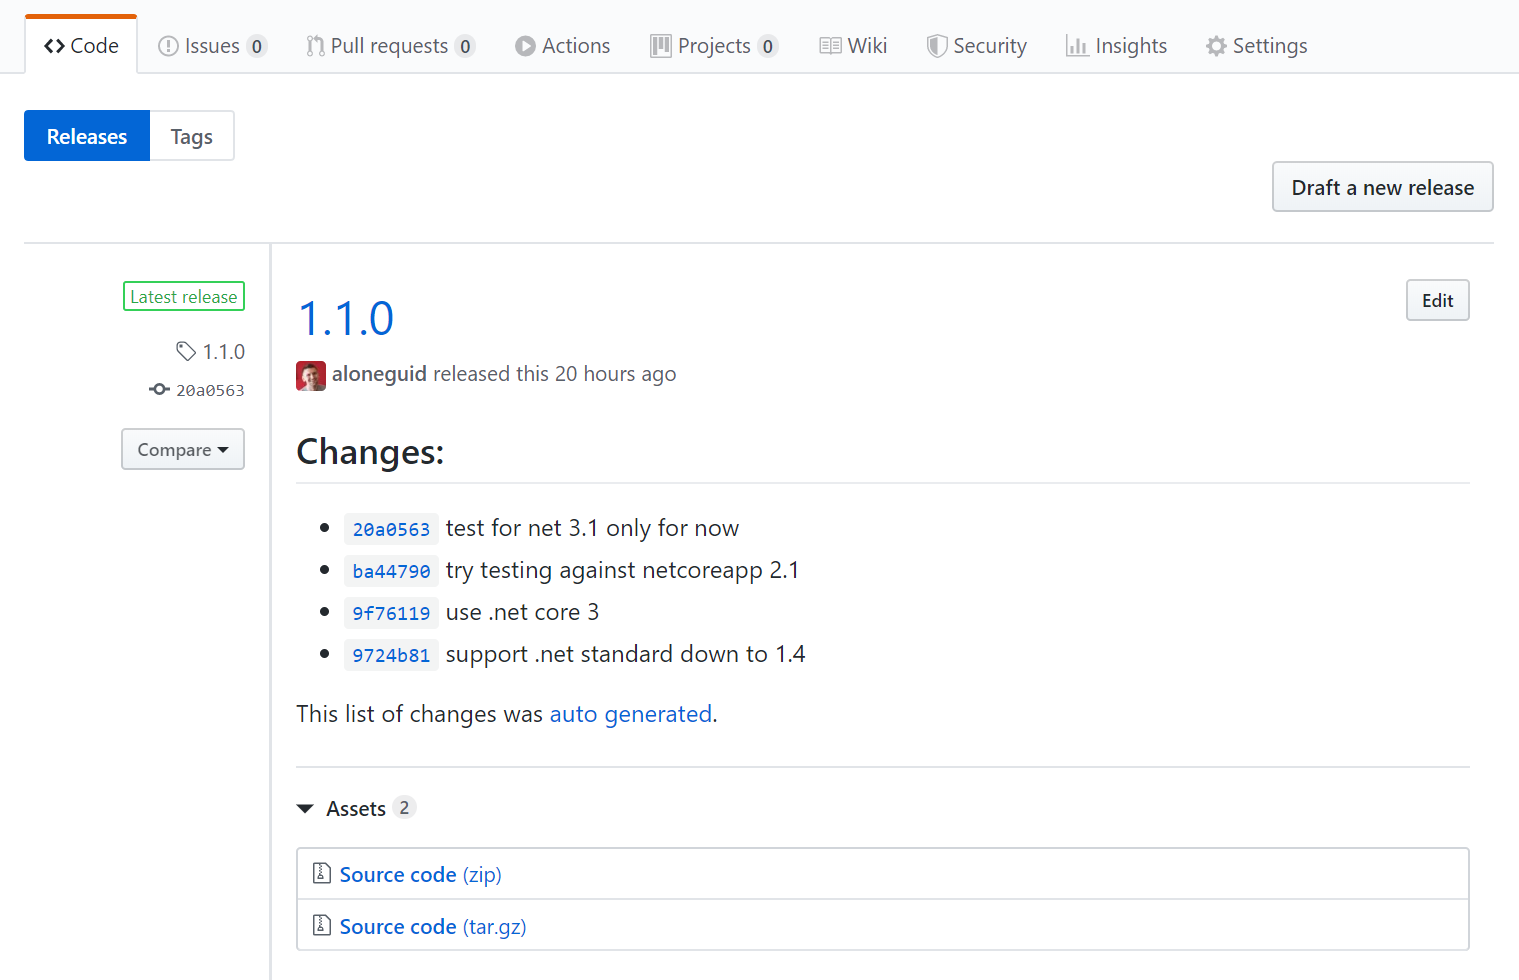Select text 'use .net core 3'
This screenshot has height=980, width=1519.
click(522, 612)
